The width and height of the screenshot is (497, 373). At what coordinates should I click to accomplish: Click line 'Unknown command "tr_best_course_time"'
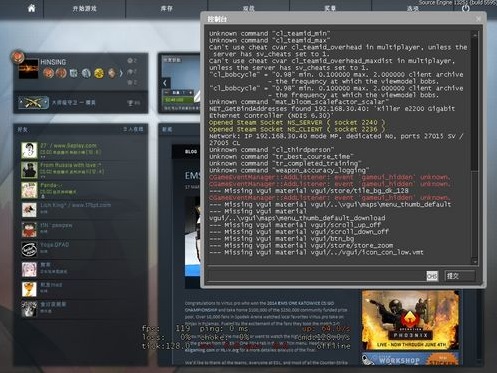pyautogui.click(x=281, y=157)
